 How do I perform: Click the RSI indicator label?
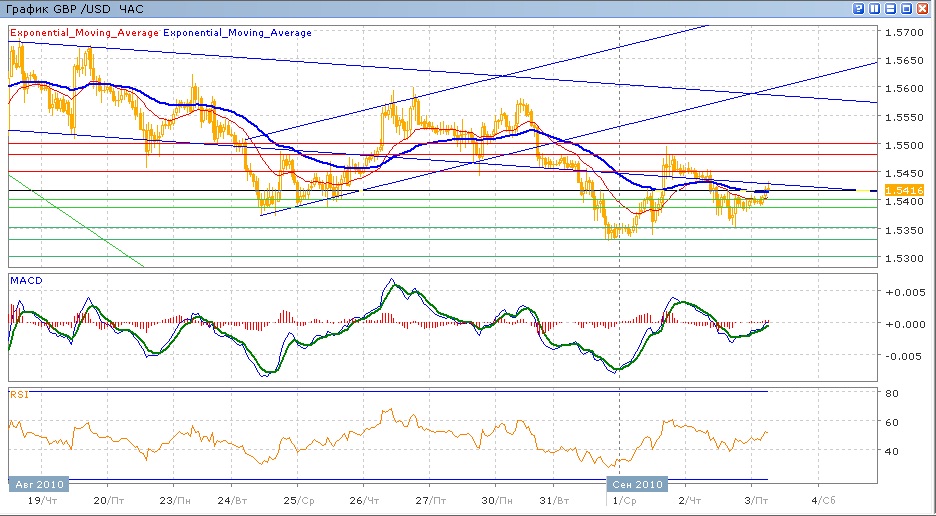coord(18,395)
